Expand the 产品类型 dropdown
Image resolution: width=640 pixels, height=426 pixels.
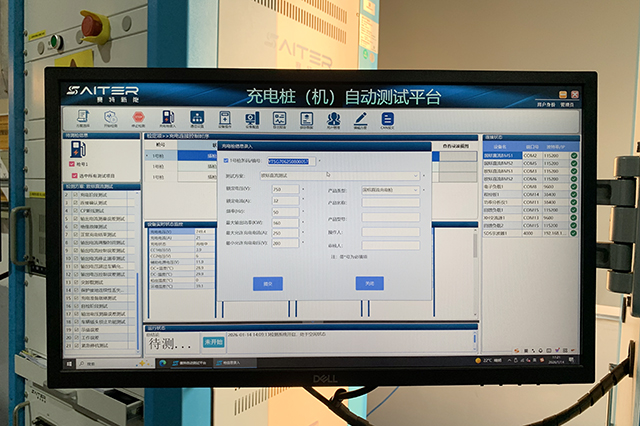click(390, 188)
